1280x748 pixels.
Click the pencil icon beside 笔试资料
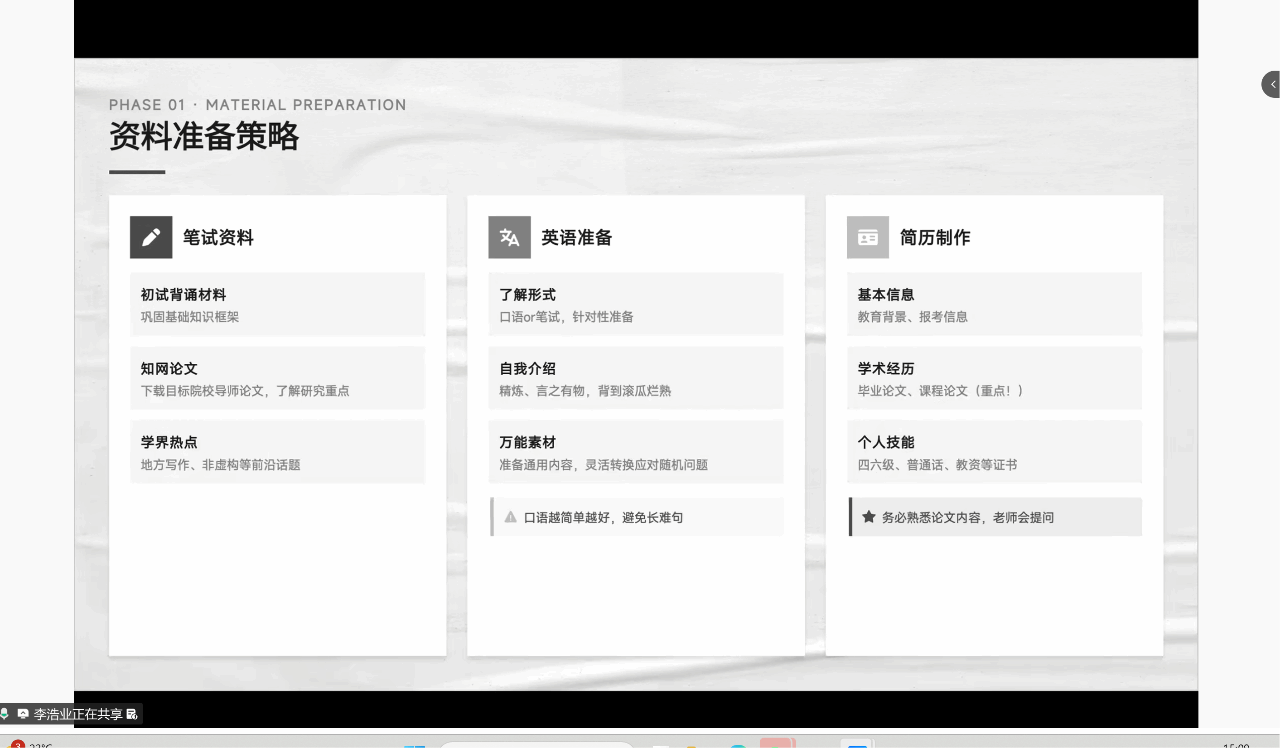tap(151, 237)
